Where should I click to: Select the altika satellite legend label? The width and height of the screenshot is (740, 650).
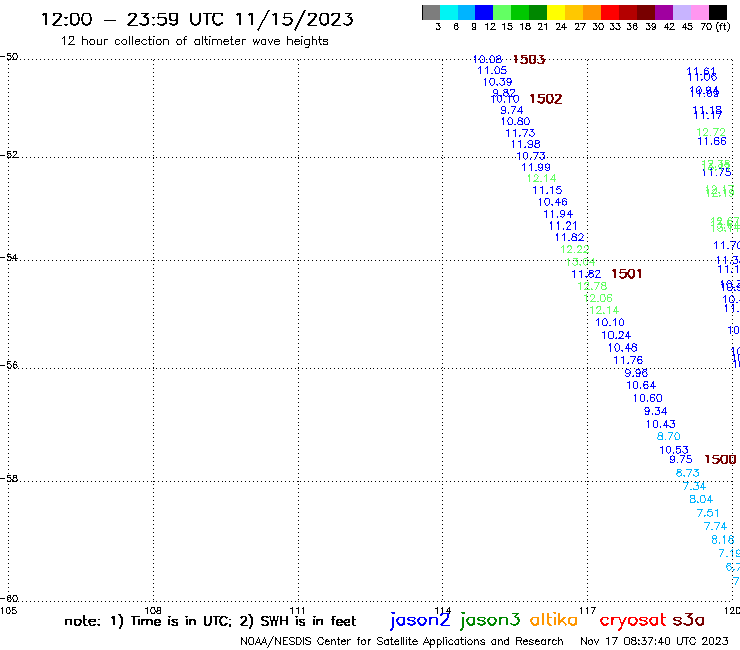(x=553, y=620)
